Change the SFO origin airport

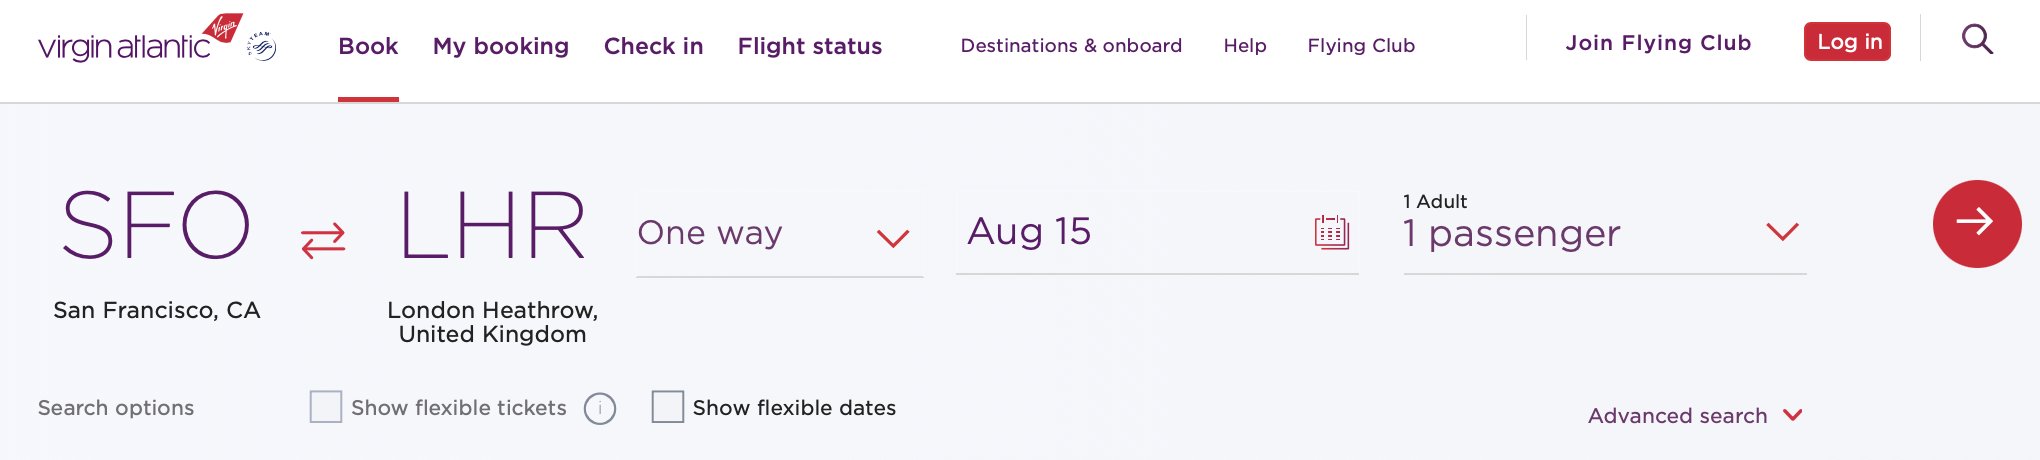click(x=156, y=226)
